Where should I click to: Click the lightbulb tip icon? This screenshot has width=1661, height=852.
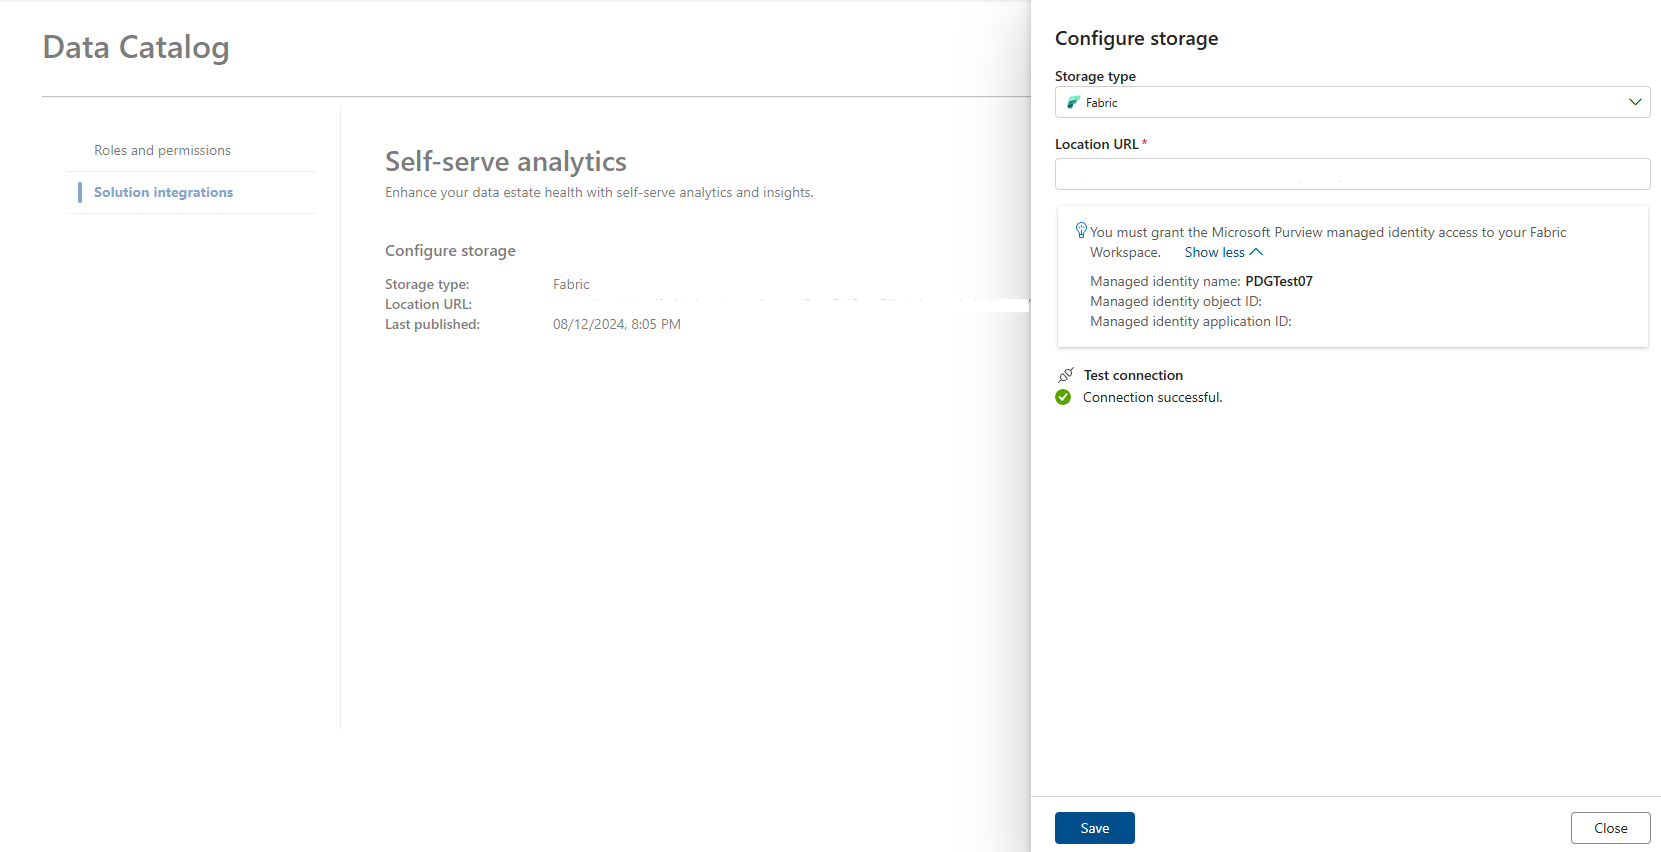(1081, 230)
